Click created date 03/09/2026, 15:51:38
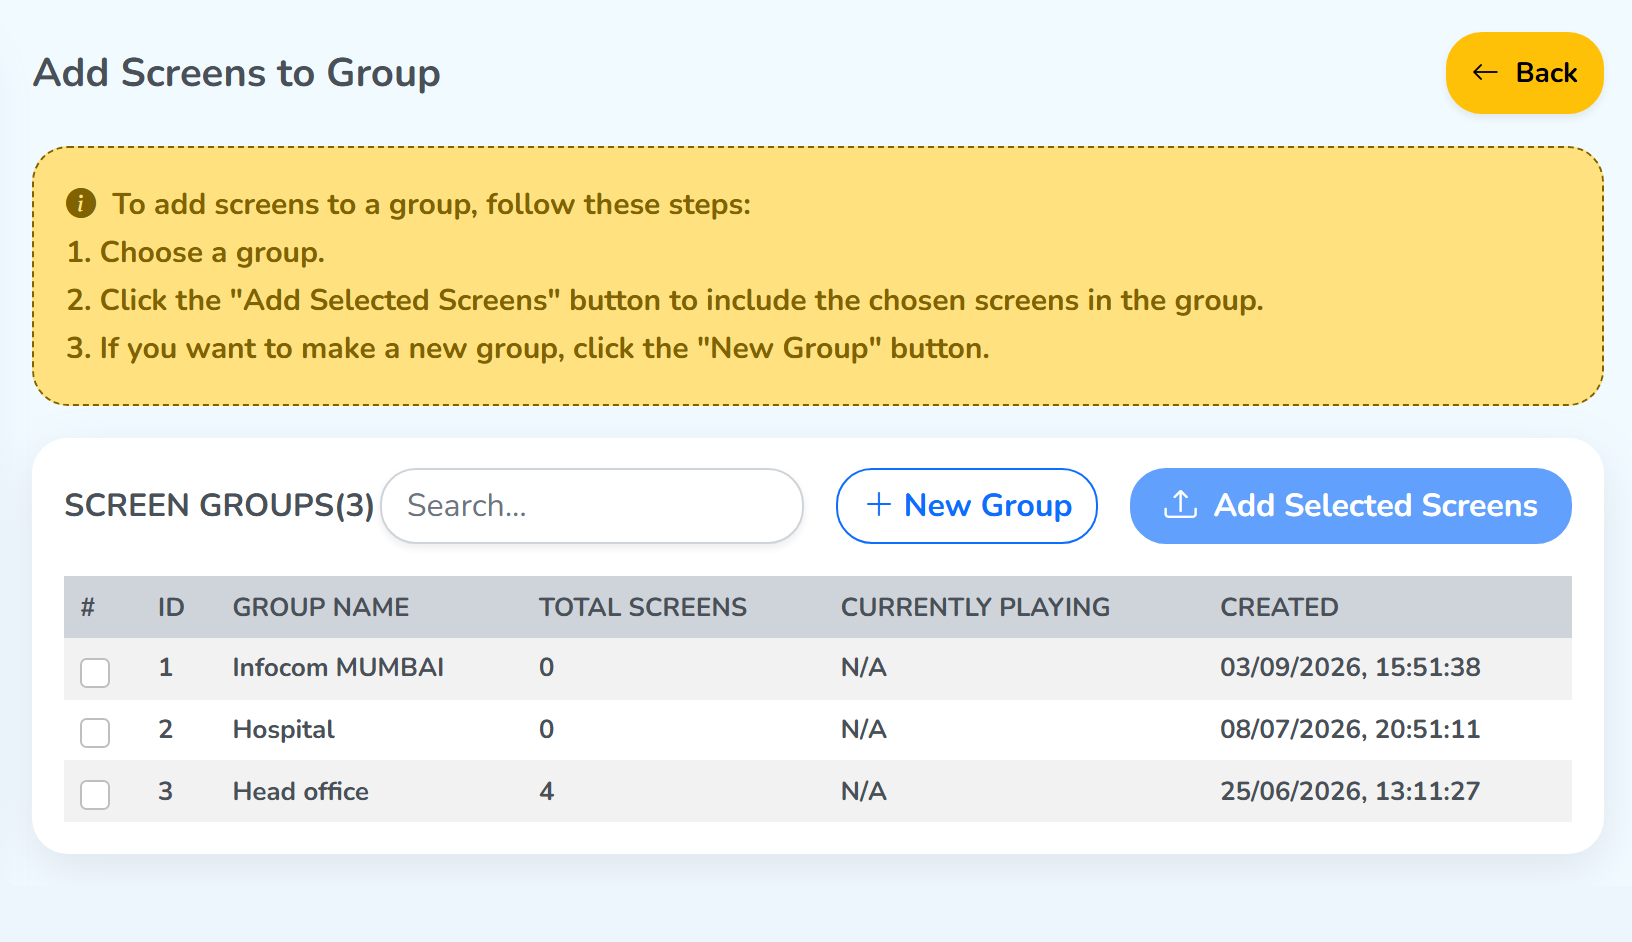The height and width of the screenshot is (942, 1632). [1350, 667]
